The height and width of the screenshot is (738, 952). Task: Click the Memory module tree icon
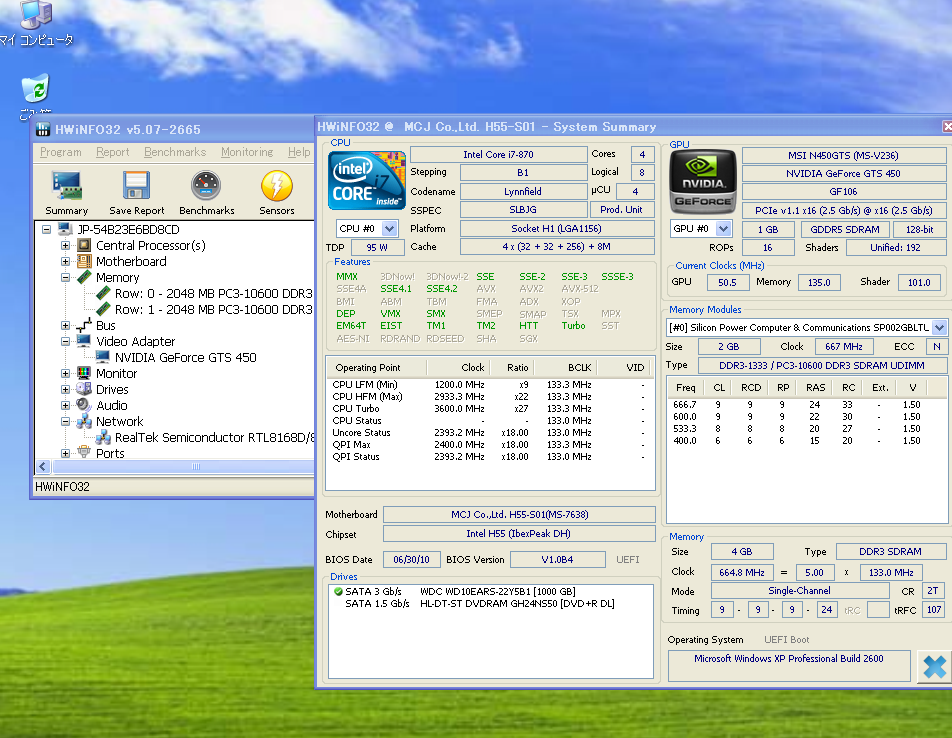pos(84,277)
